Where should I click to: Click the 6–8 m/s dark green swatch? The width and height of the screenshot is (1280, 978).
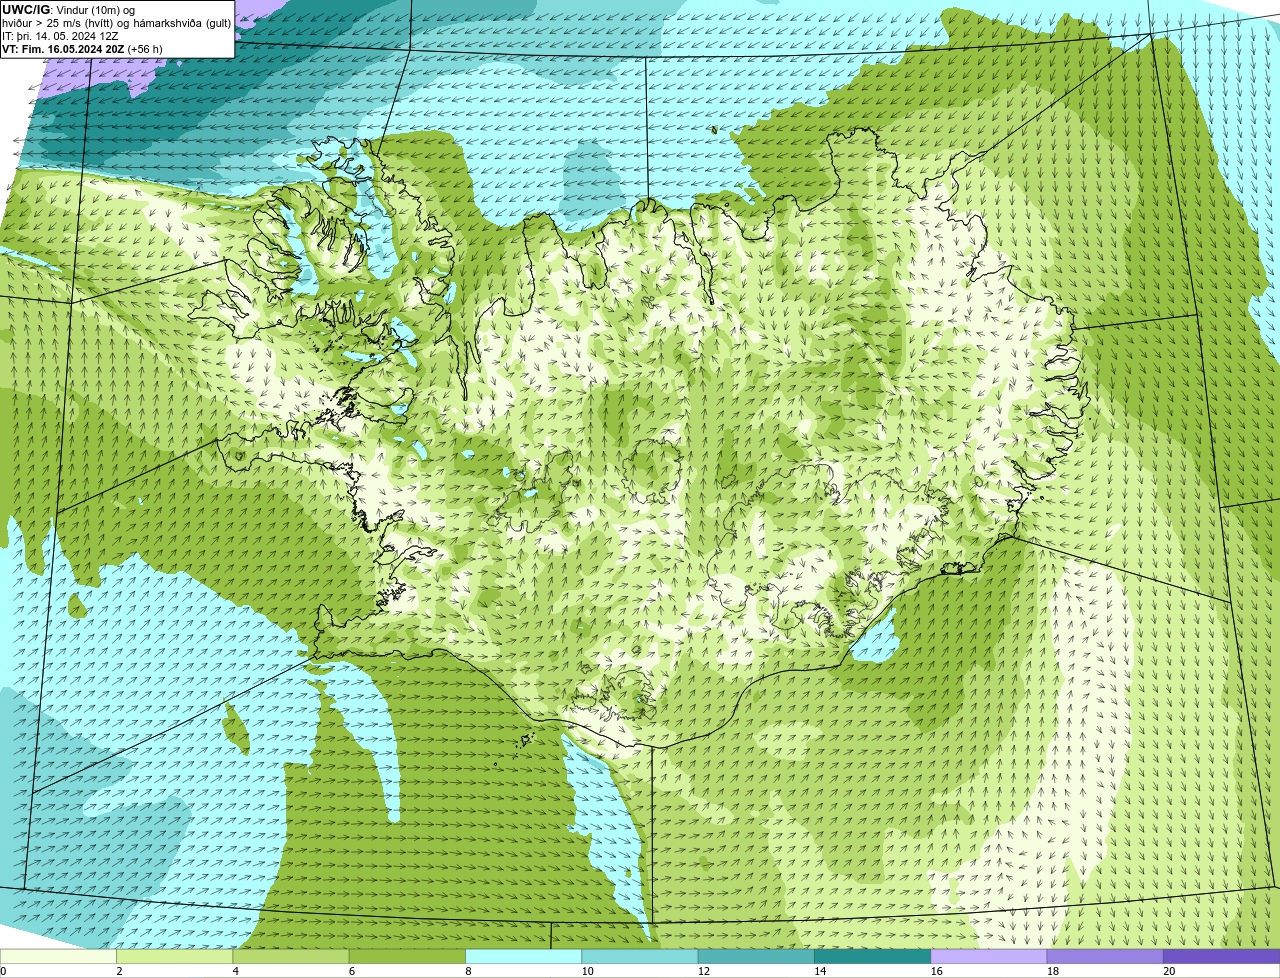click(407, 956)
